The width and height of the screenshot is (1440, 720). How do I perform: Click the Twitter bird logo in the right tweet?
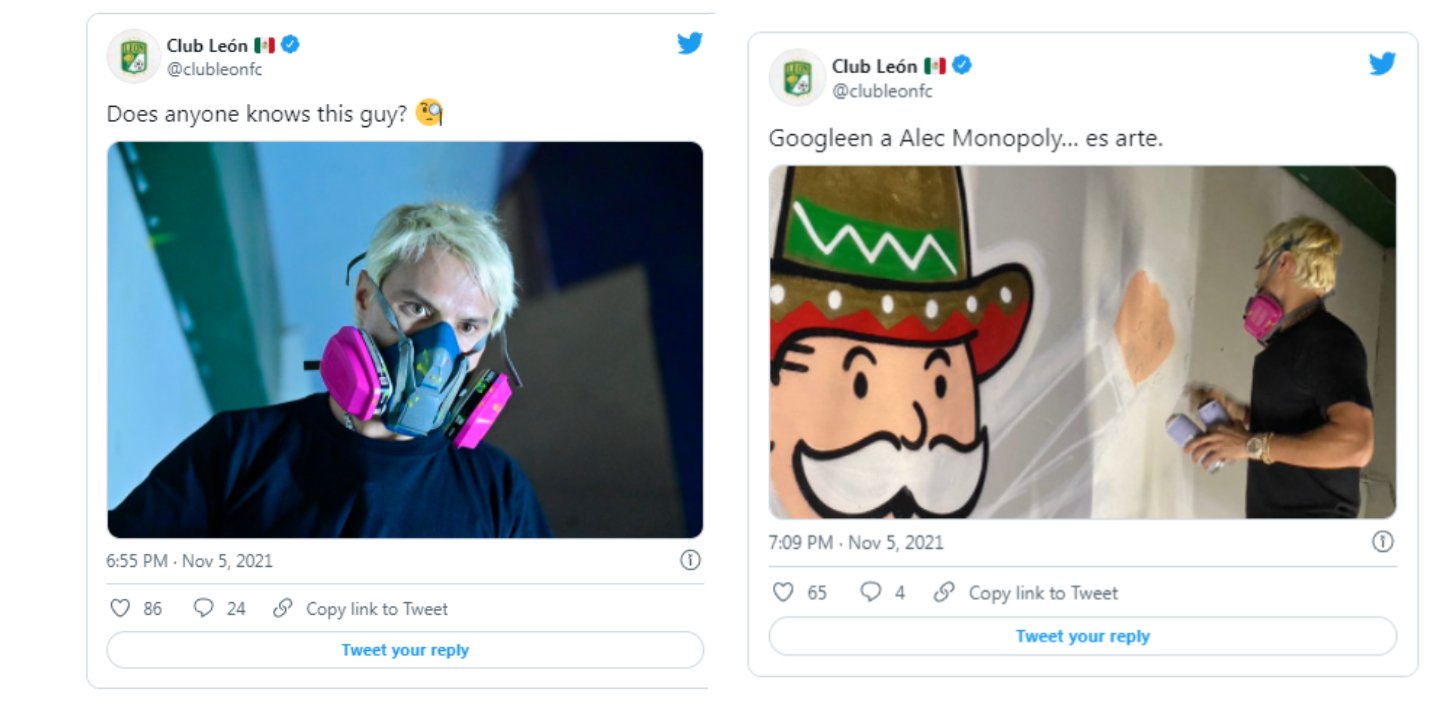coord(1382,64)
